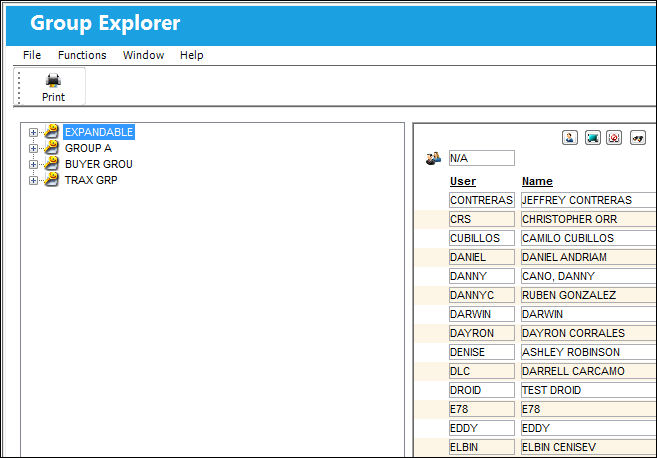
Task: Select the TRAX GRP tree item
Action: (91, 180)
